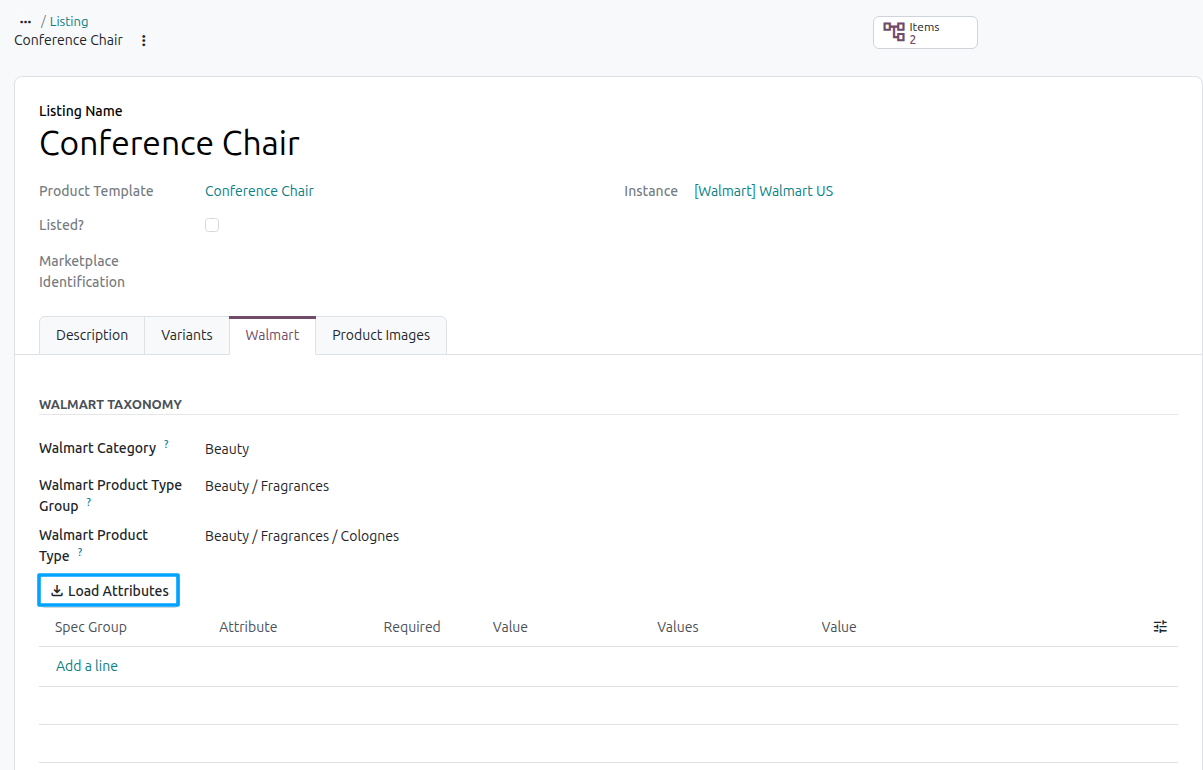This screenshot has width=1203, height=770.
Task: Click Add a line in attributes table
Action: (87, 666)
